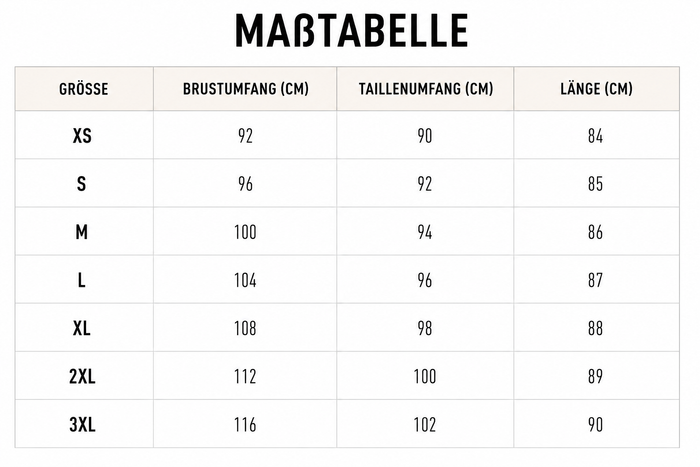This screenshot has height=467, width=700.
Task: Click the XL size row label
Action: tap(82, 329)
